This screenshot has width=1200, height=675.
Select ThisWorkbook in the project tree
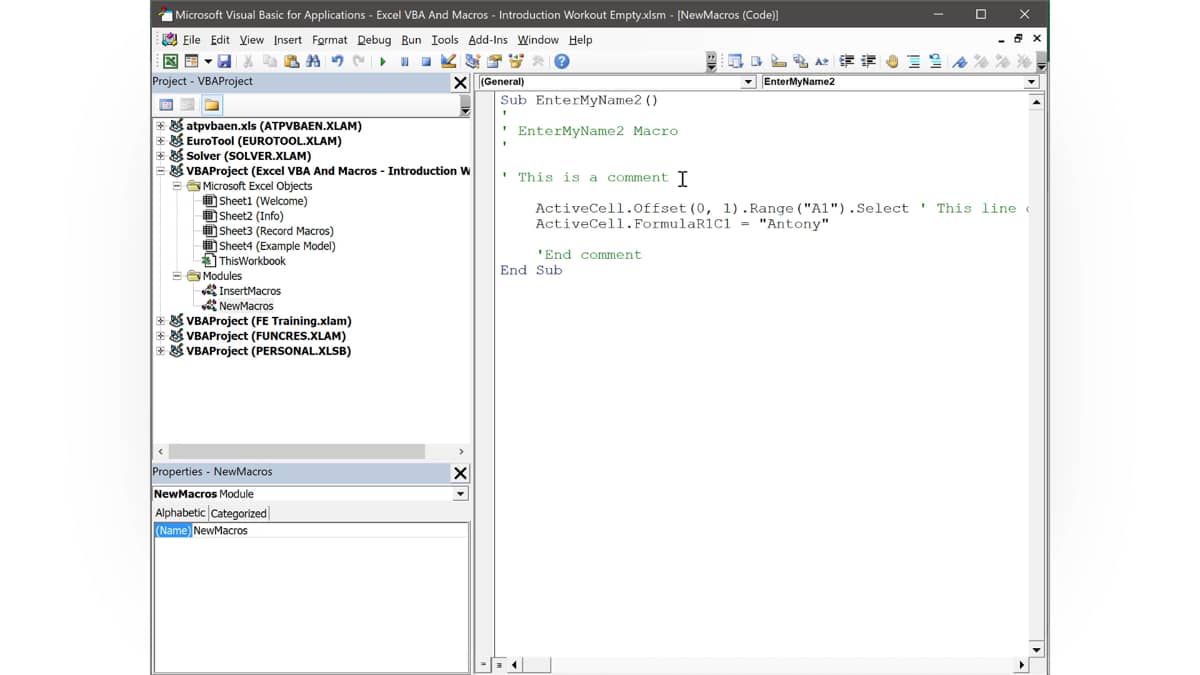click(x=252, y=261)
